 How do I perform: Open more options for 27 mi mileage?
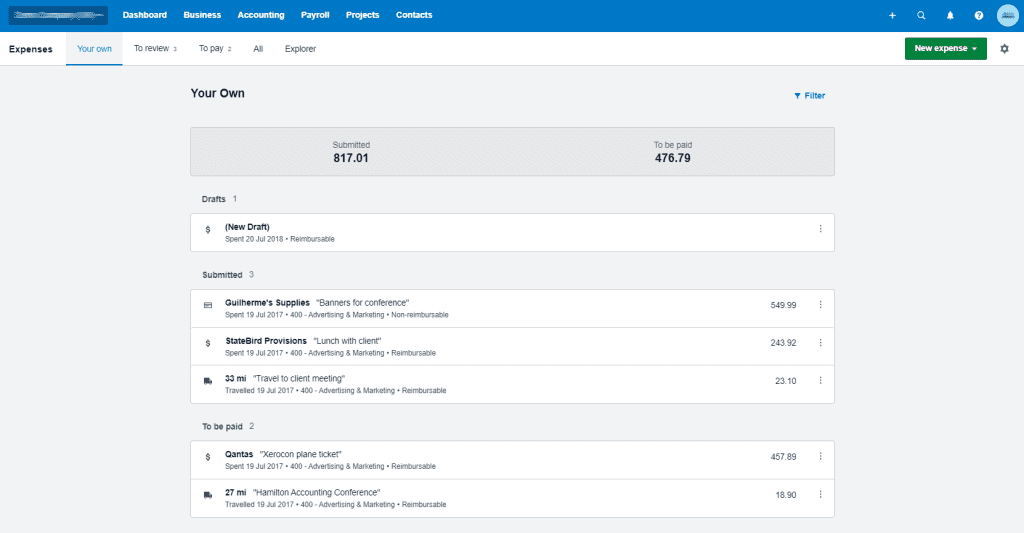[820, 494]
